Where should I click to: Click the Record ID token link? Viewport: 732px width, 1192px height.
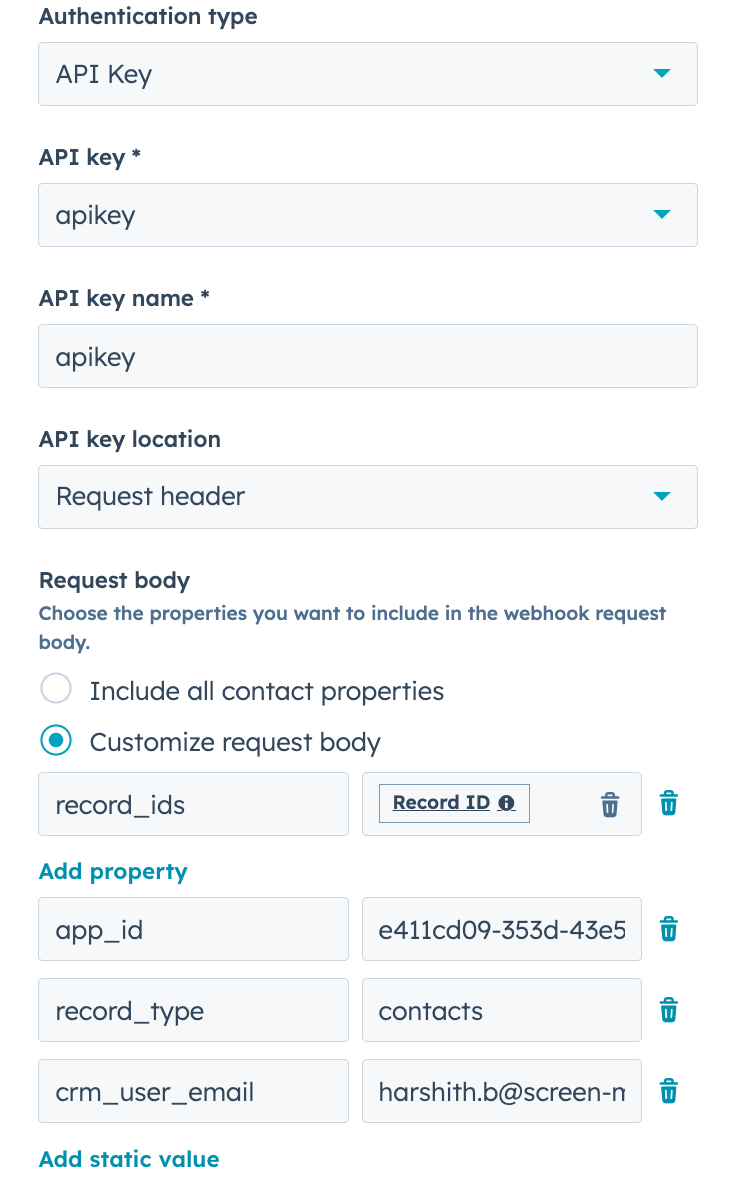(442, 803)
